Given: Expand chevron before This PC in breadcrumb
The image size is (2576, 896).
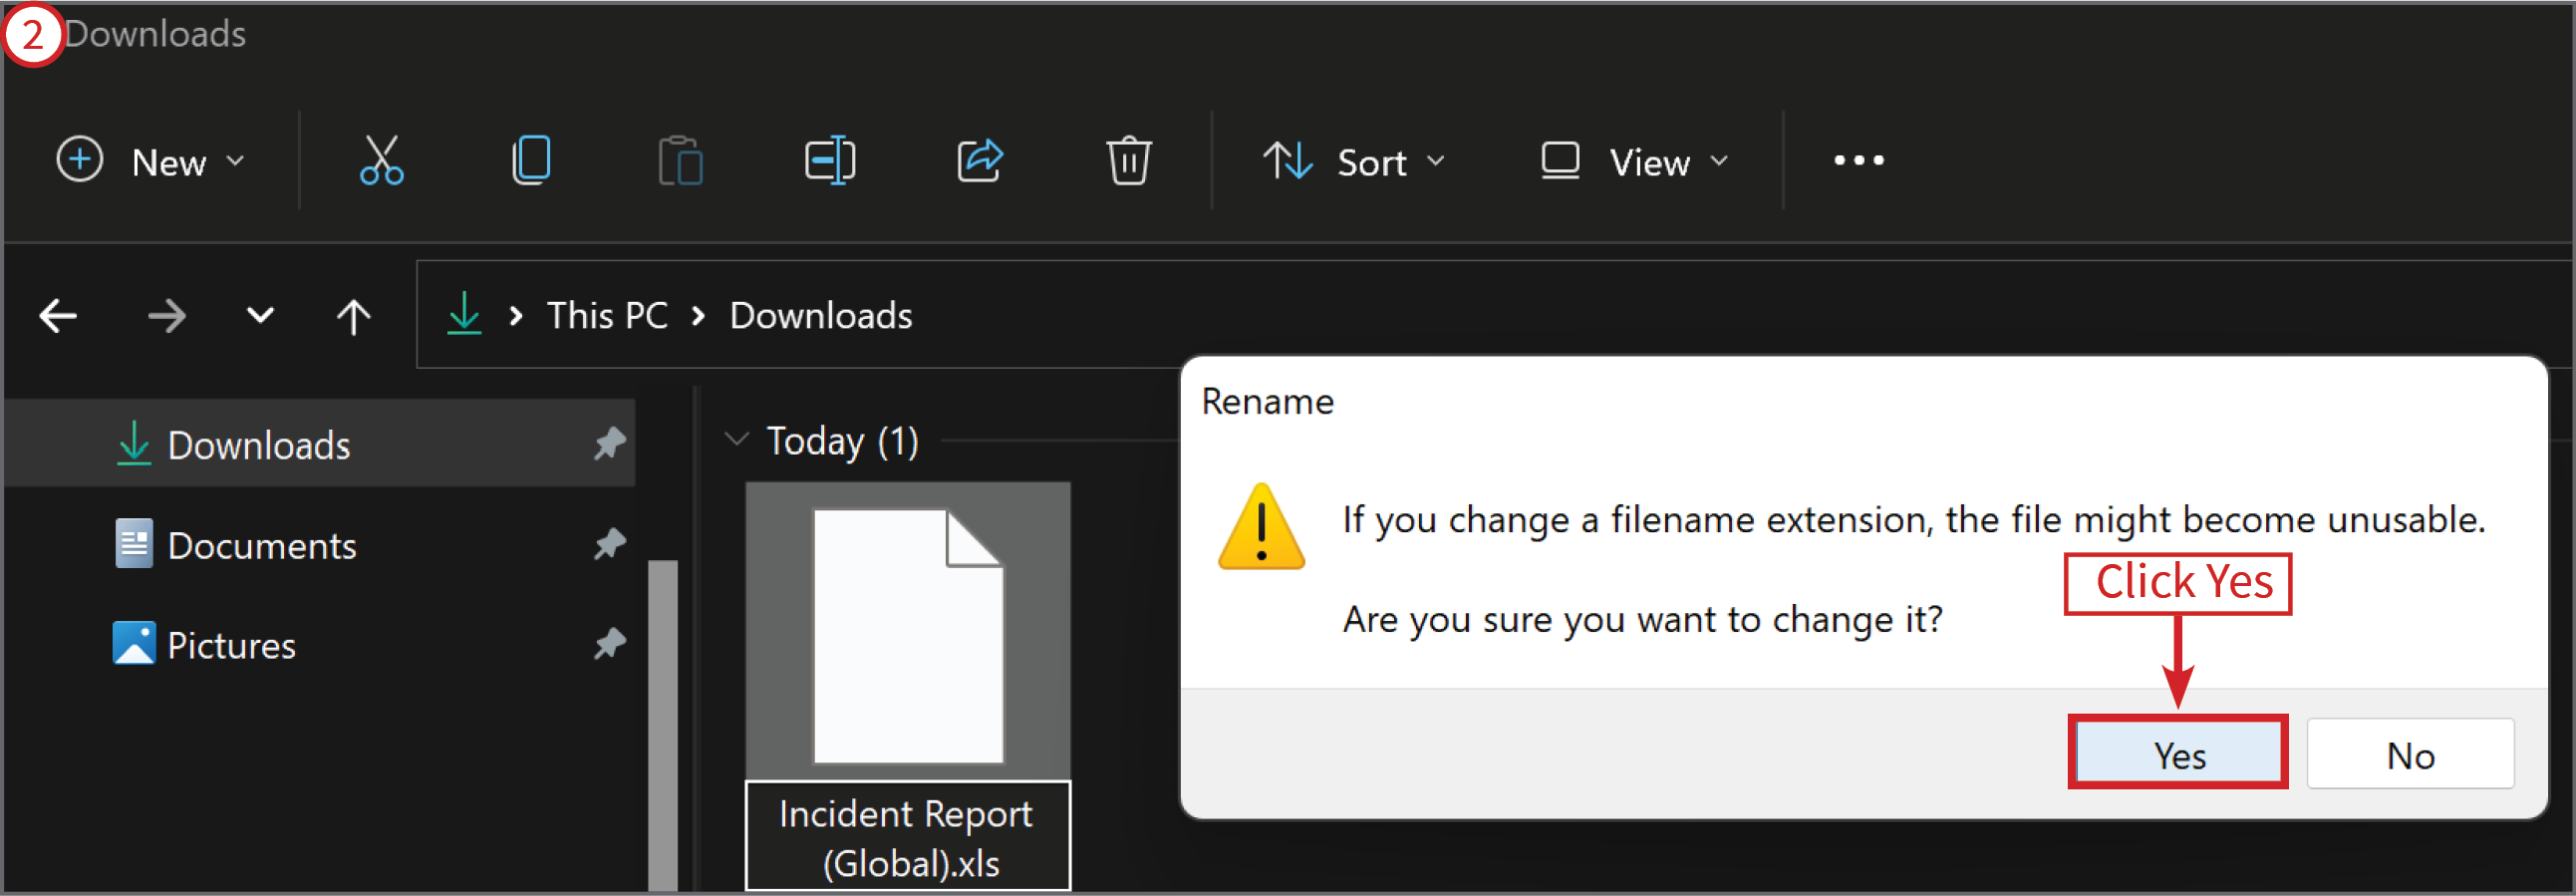Looking at the screenshot, I should point(516,316).
